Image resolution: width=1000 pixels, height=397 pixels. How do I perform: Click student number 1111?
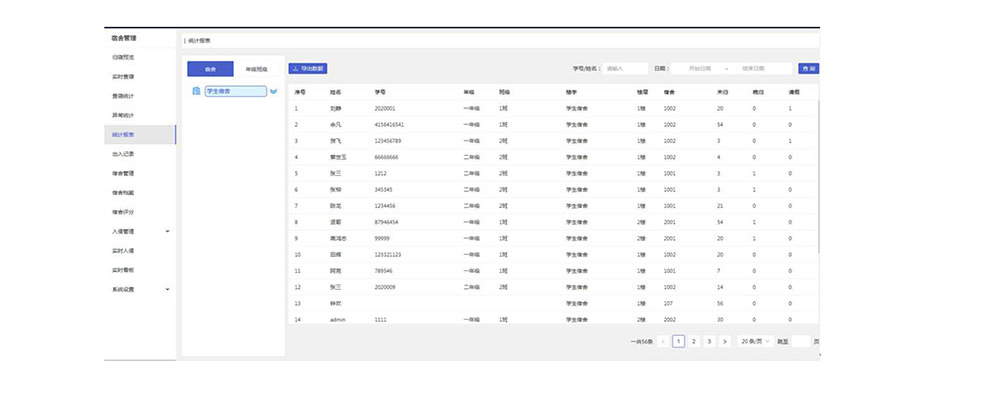coord(380,319)
